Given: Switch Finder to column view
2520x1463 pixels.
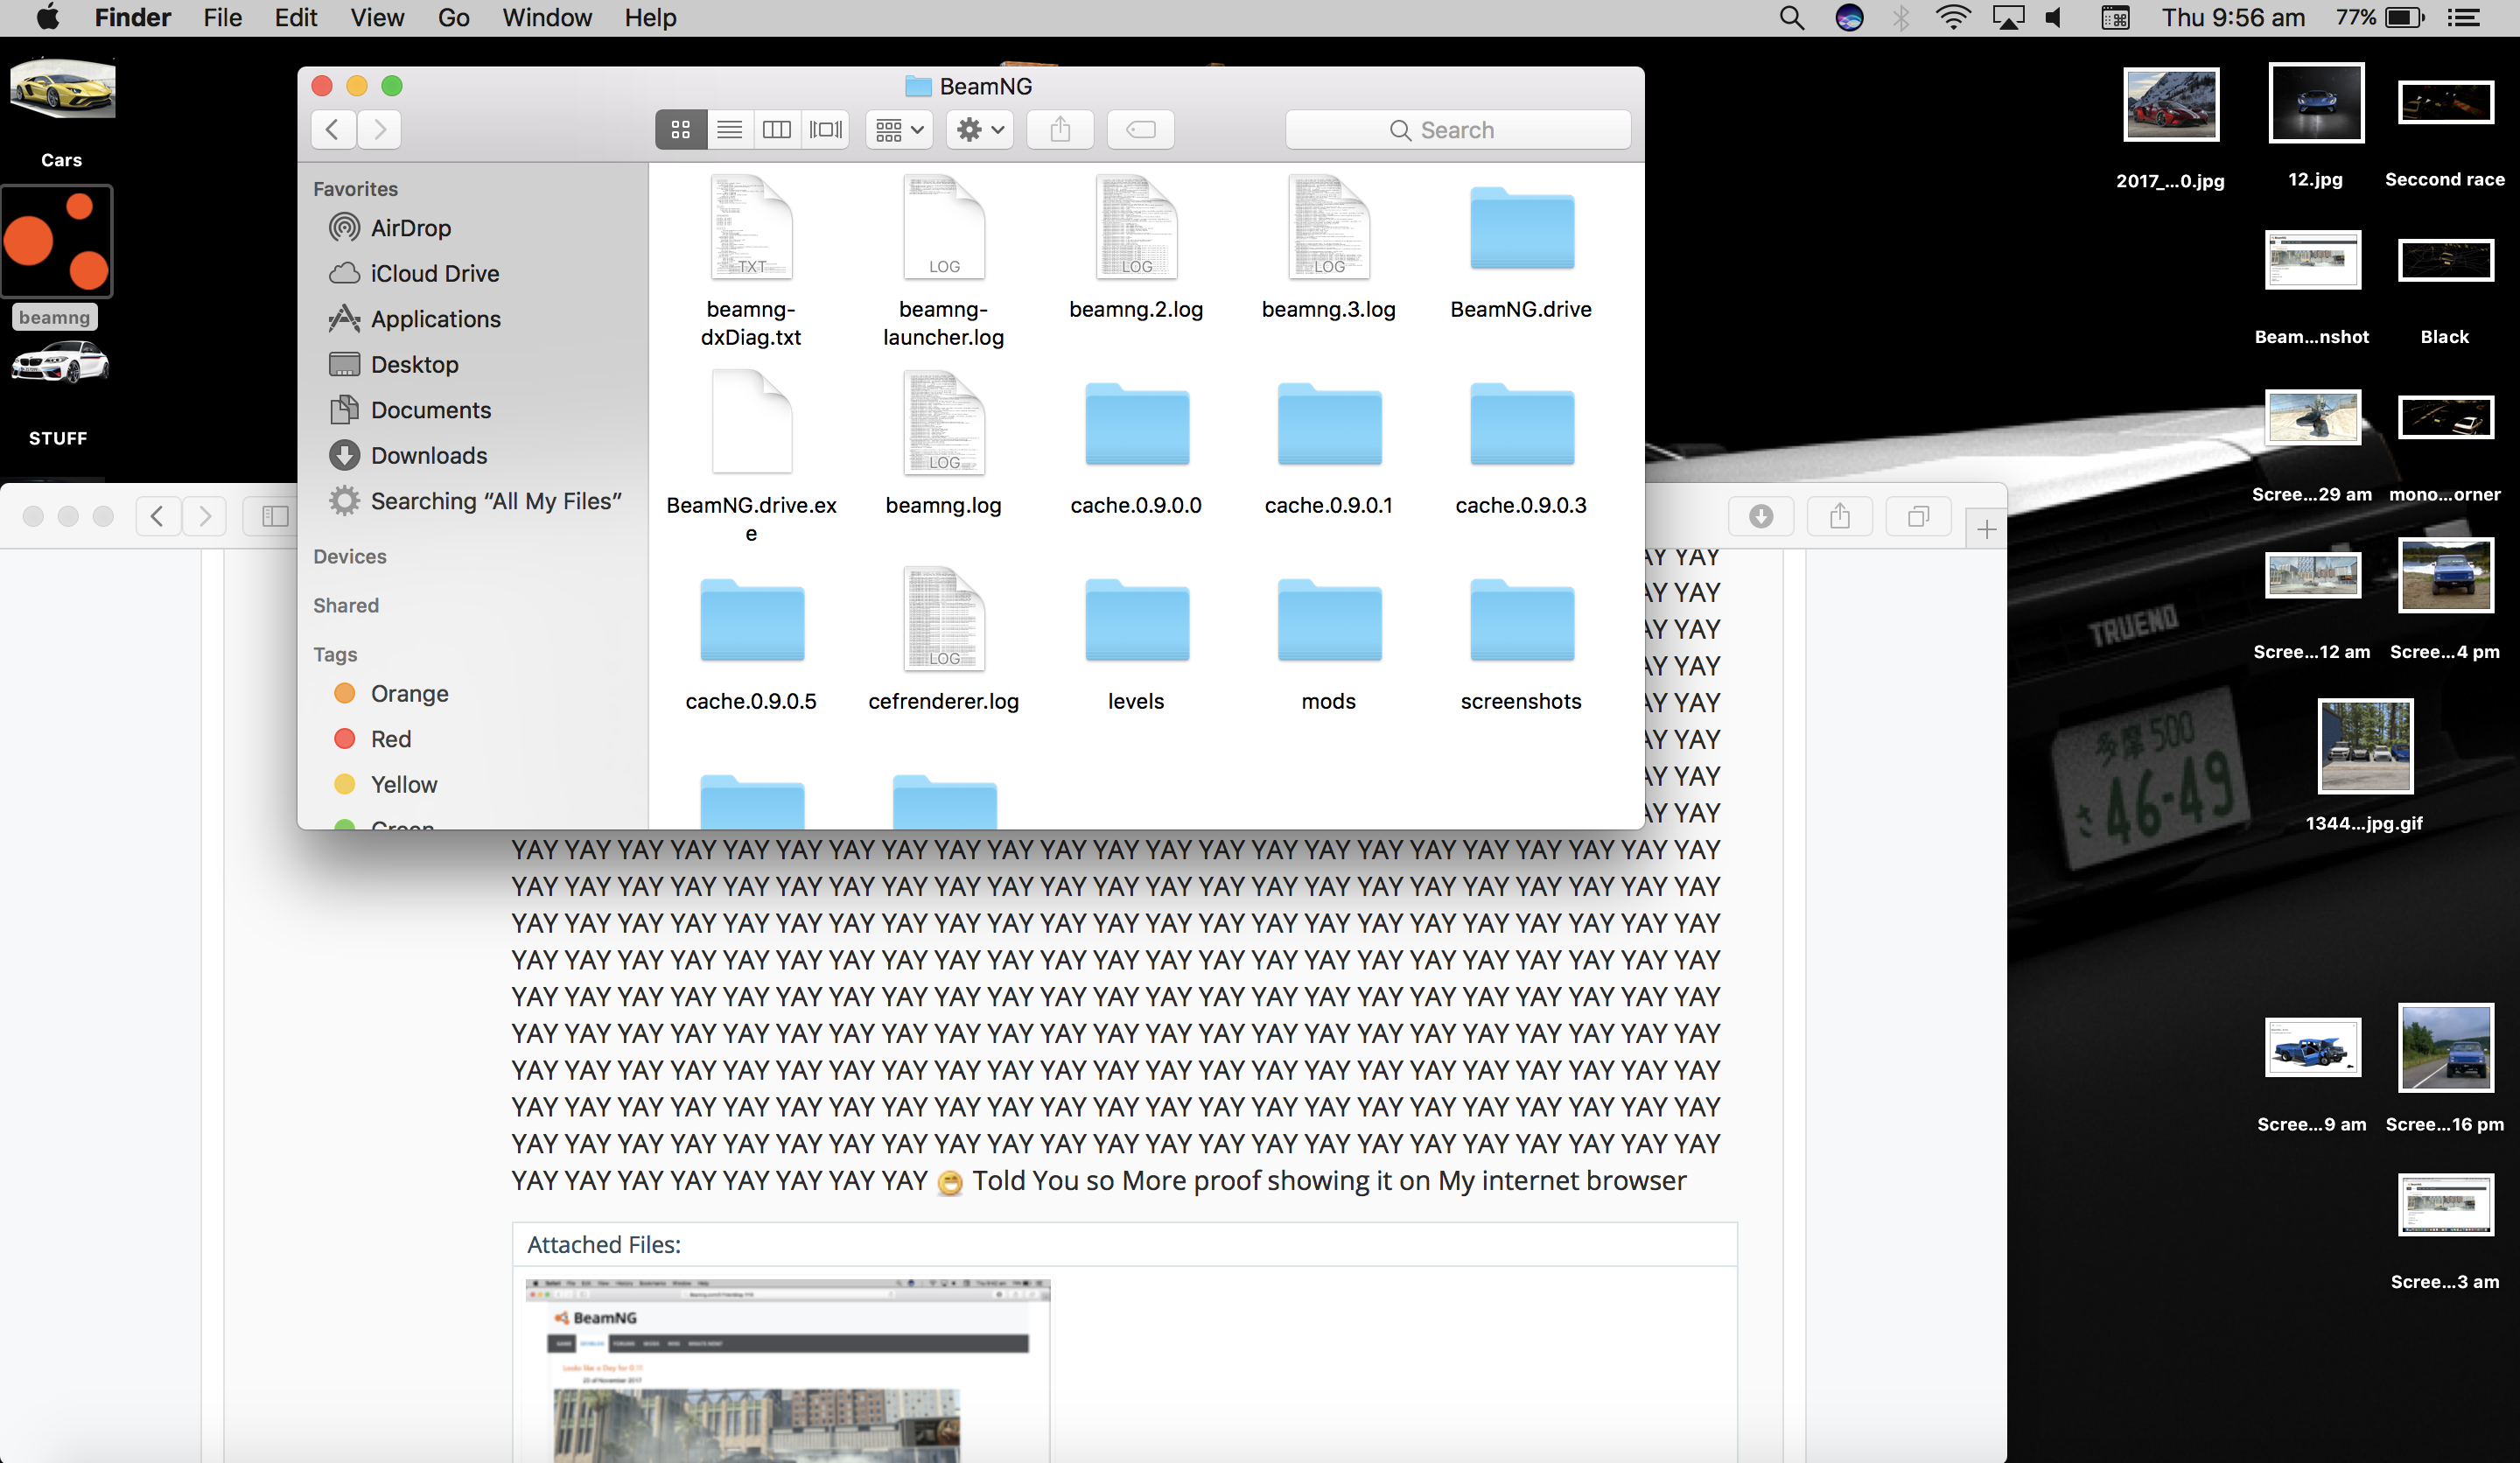Looking at the screenshot, I should click(x=777, y=130).
